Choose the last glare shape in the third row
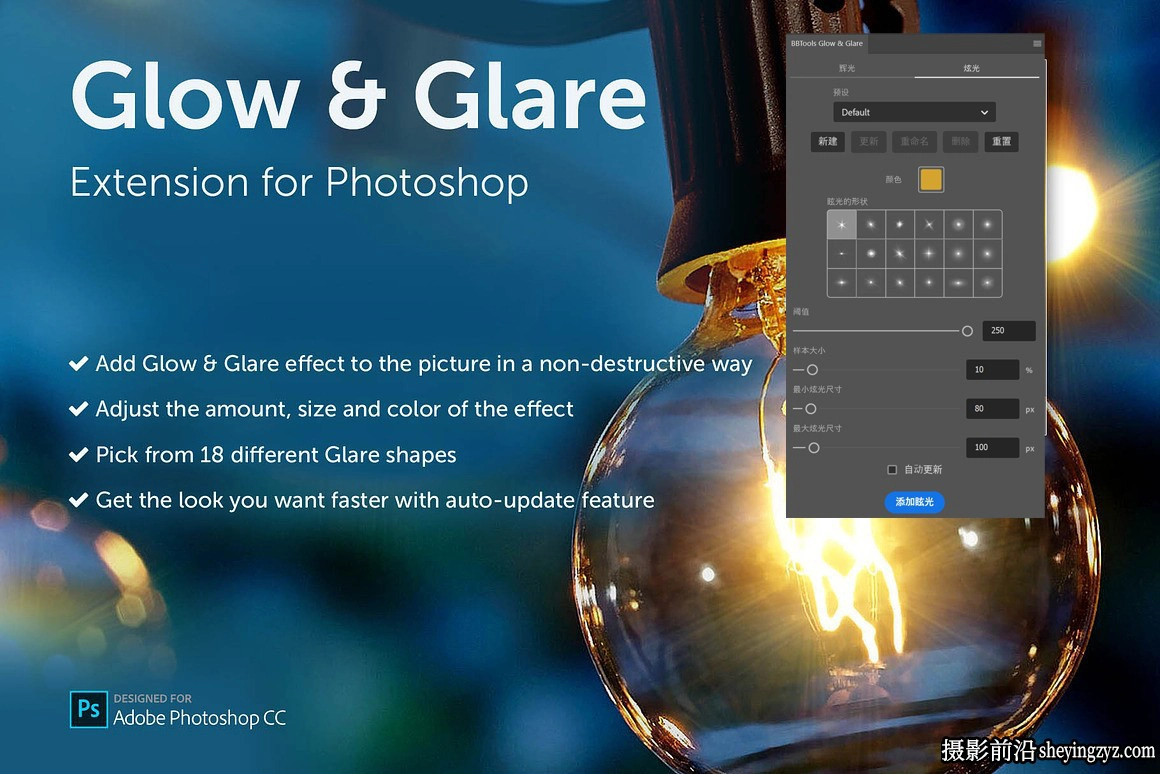This screenshot has width=1160, height=774. 988,283
